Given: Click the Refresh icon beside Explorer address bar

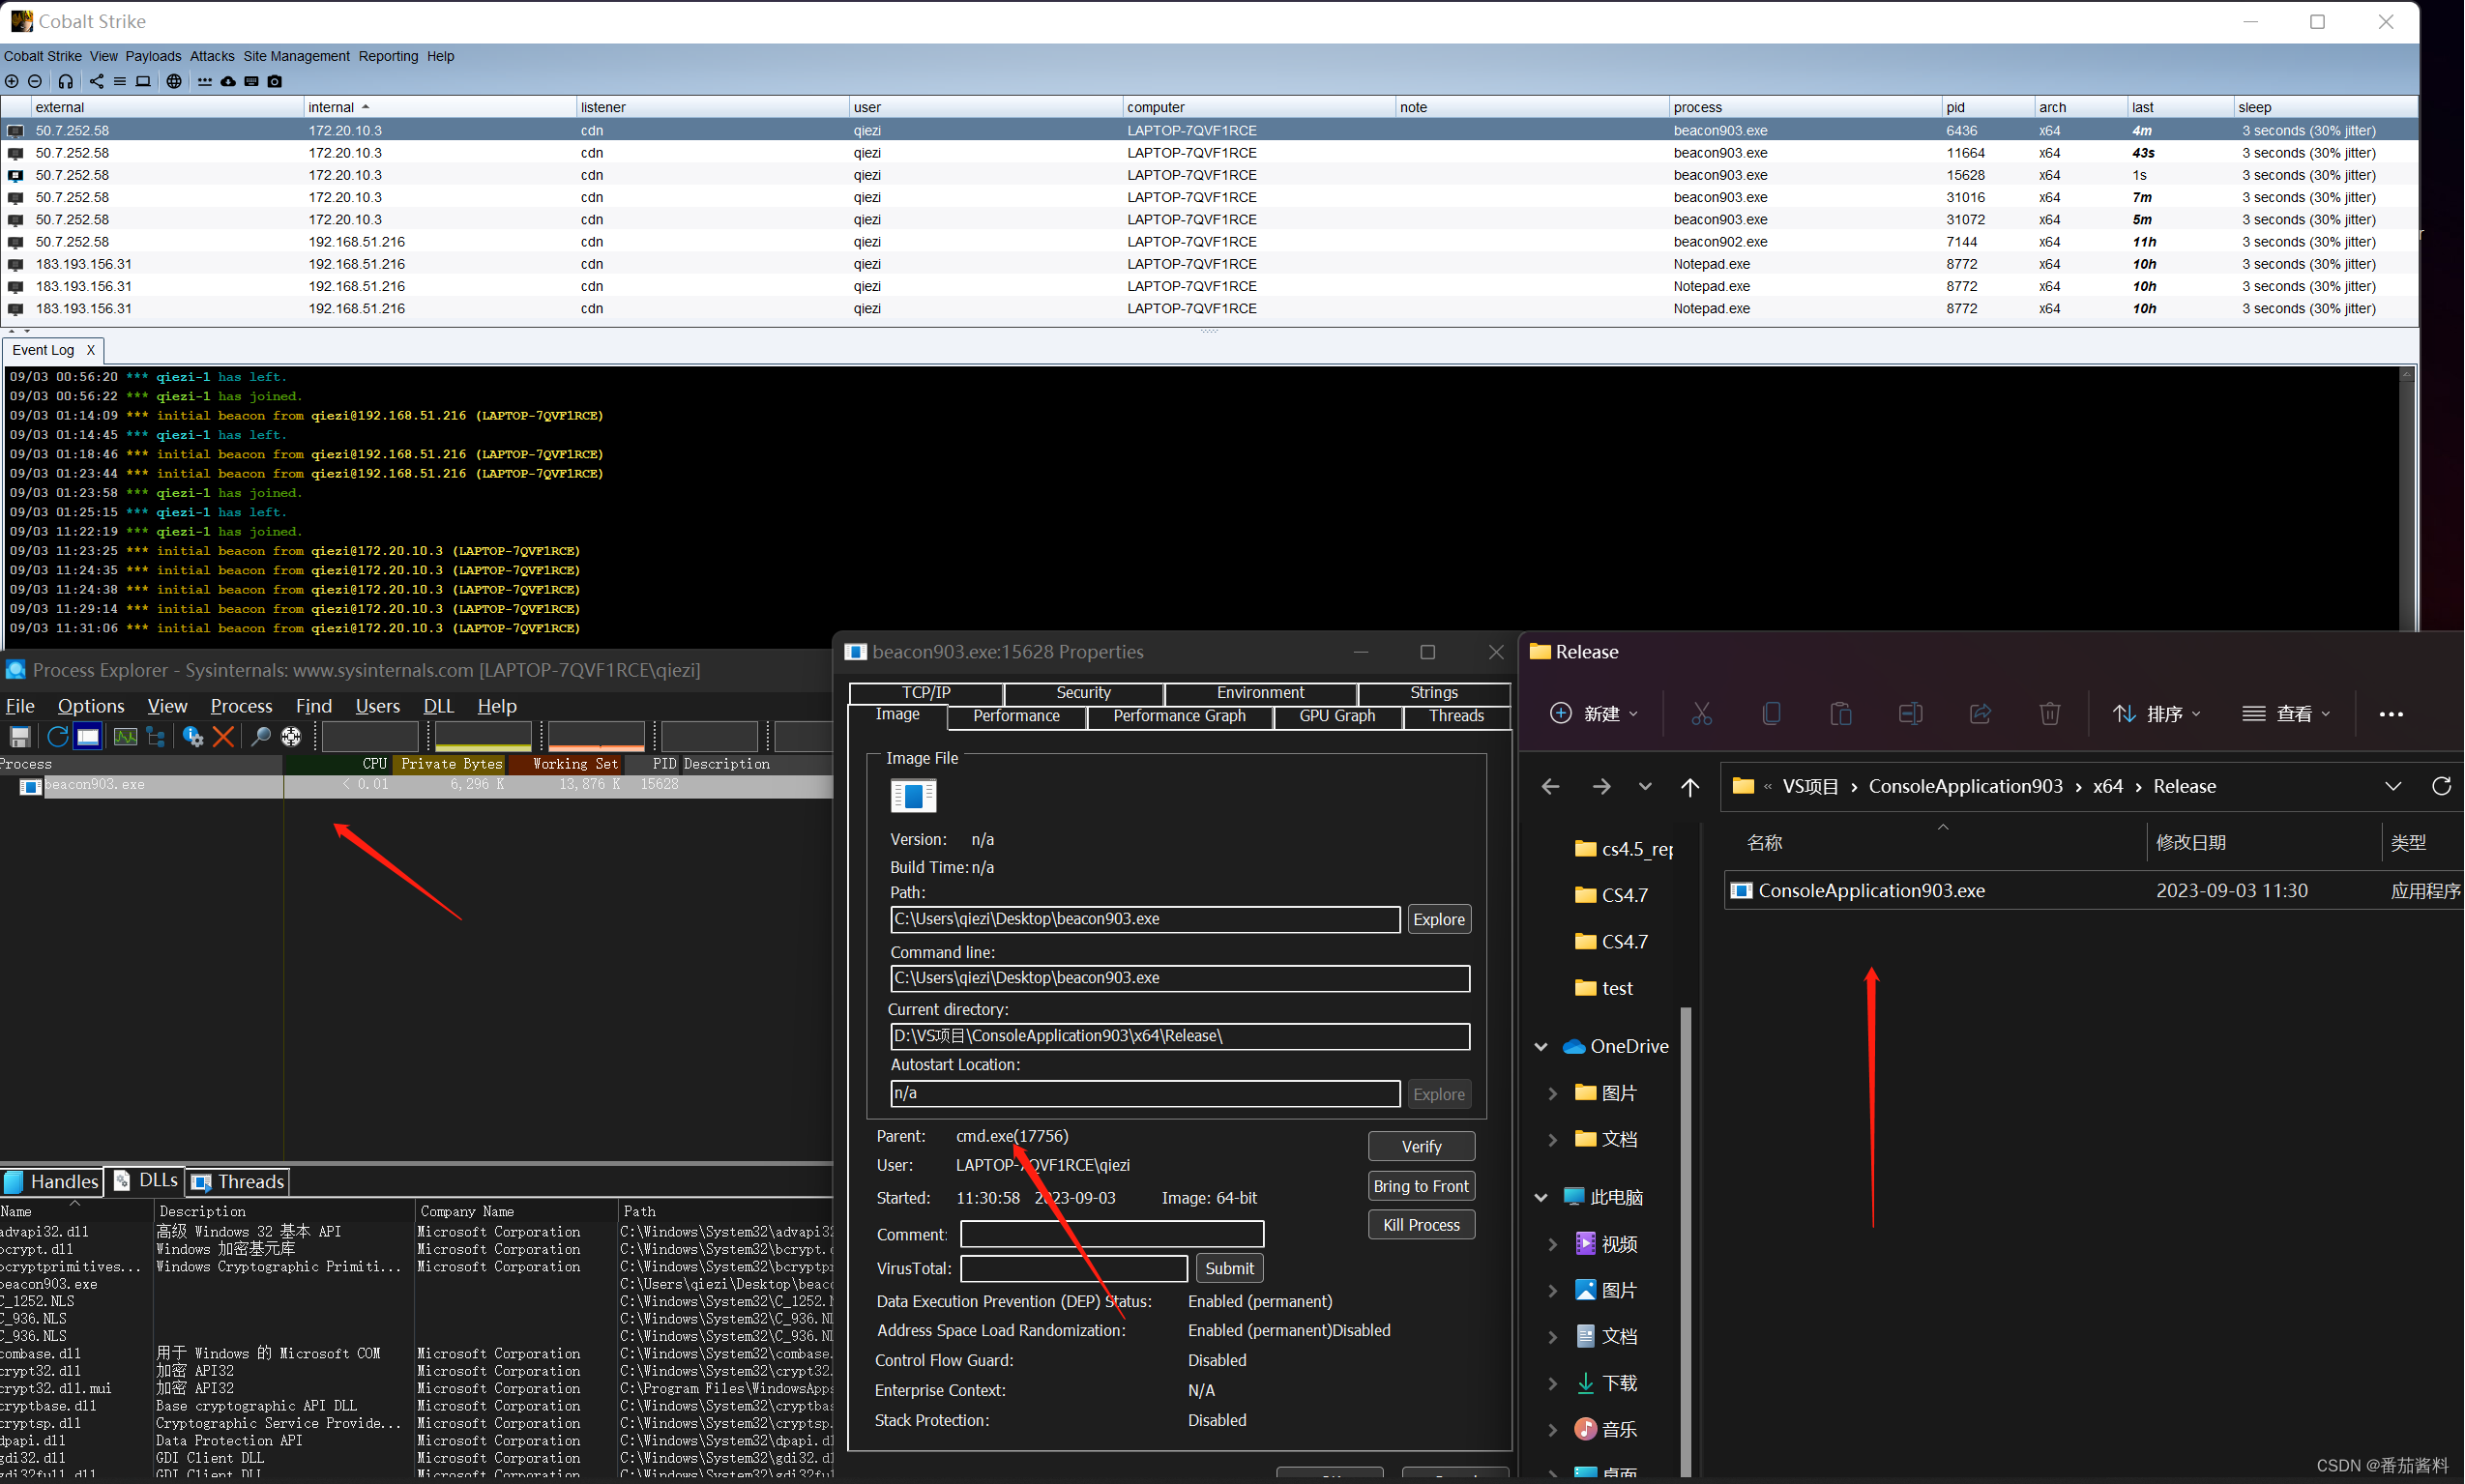Looking at the screenshot, I should tap(2441, 786).
